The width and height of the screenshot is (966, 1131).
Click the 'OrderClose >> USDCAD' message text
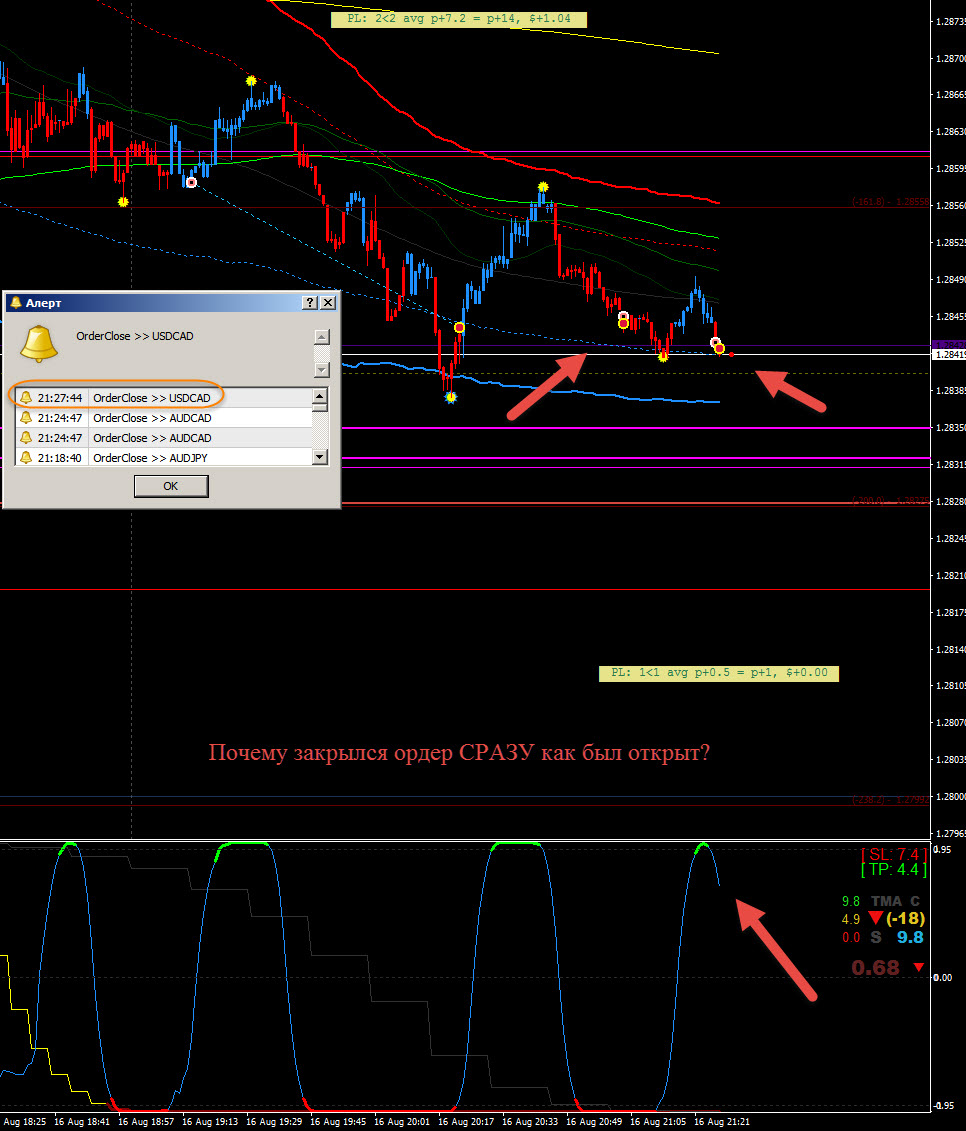[x=135, y=336]
